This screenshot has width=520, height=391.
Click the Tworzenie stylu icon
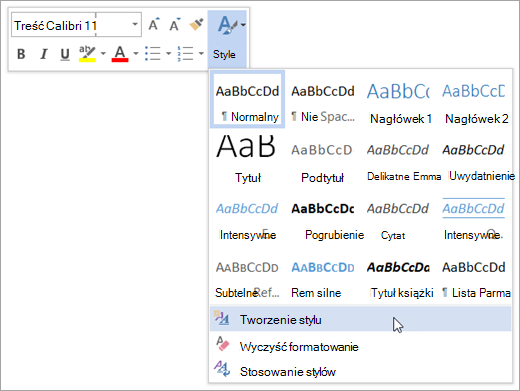pos(222,318)
